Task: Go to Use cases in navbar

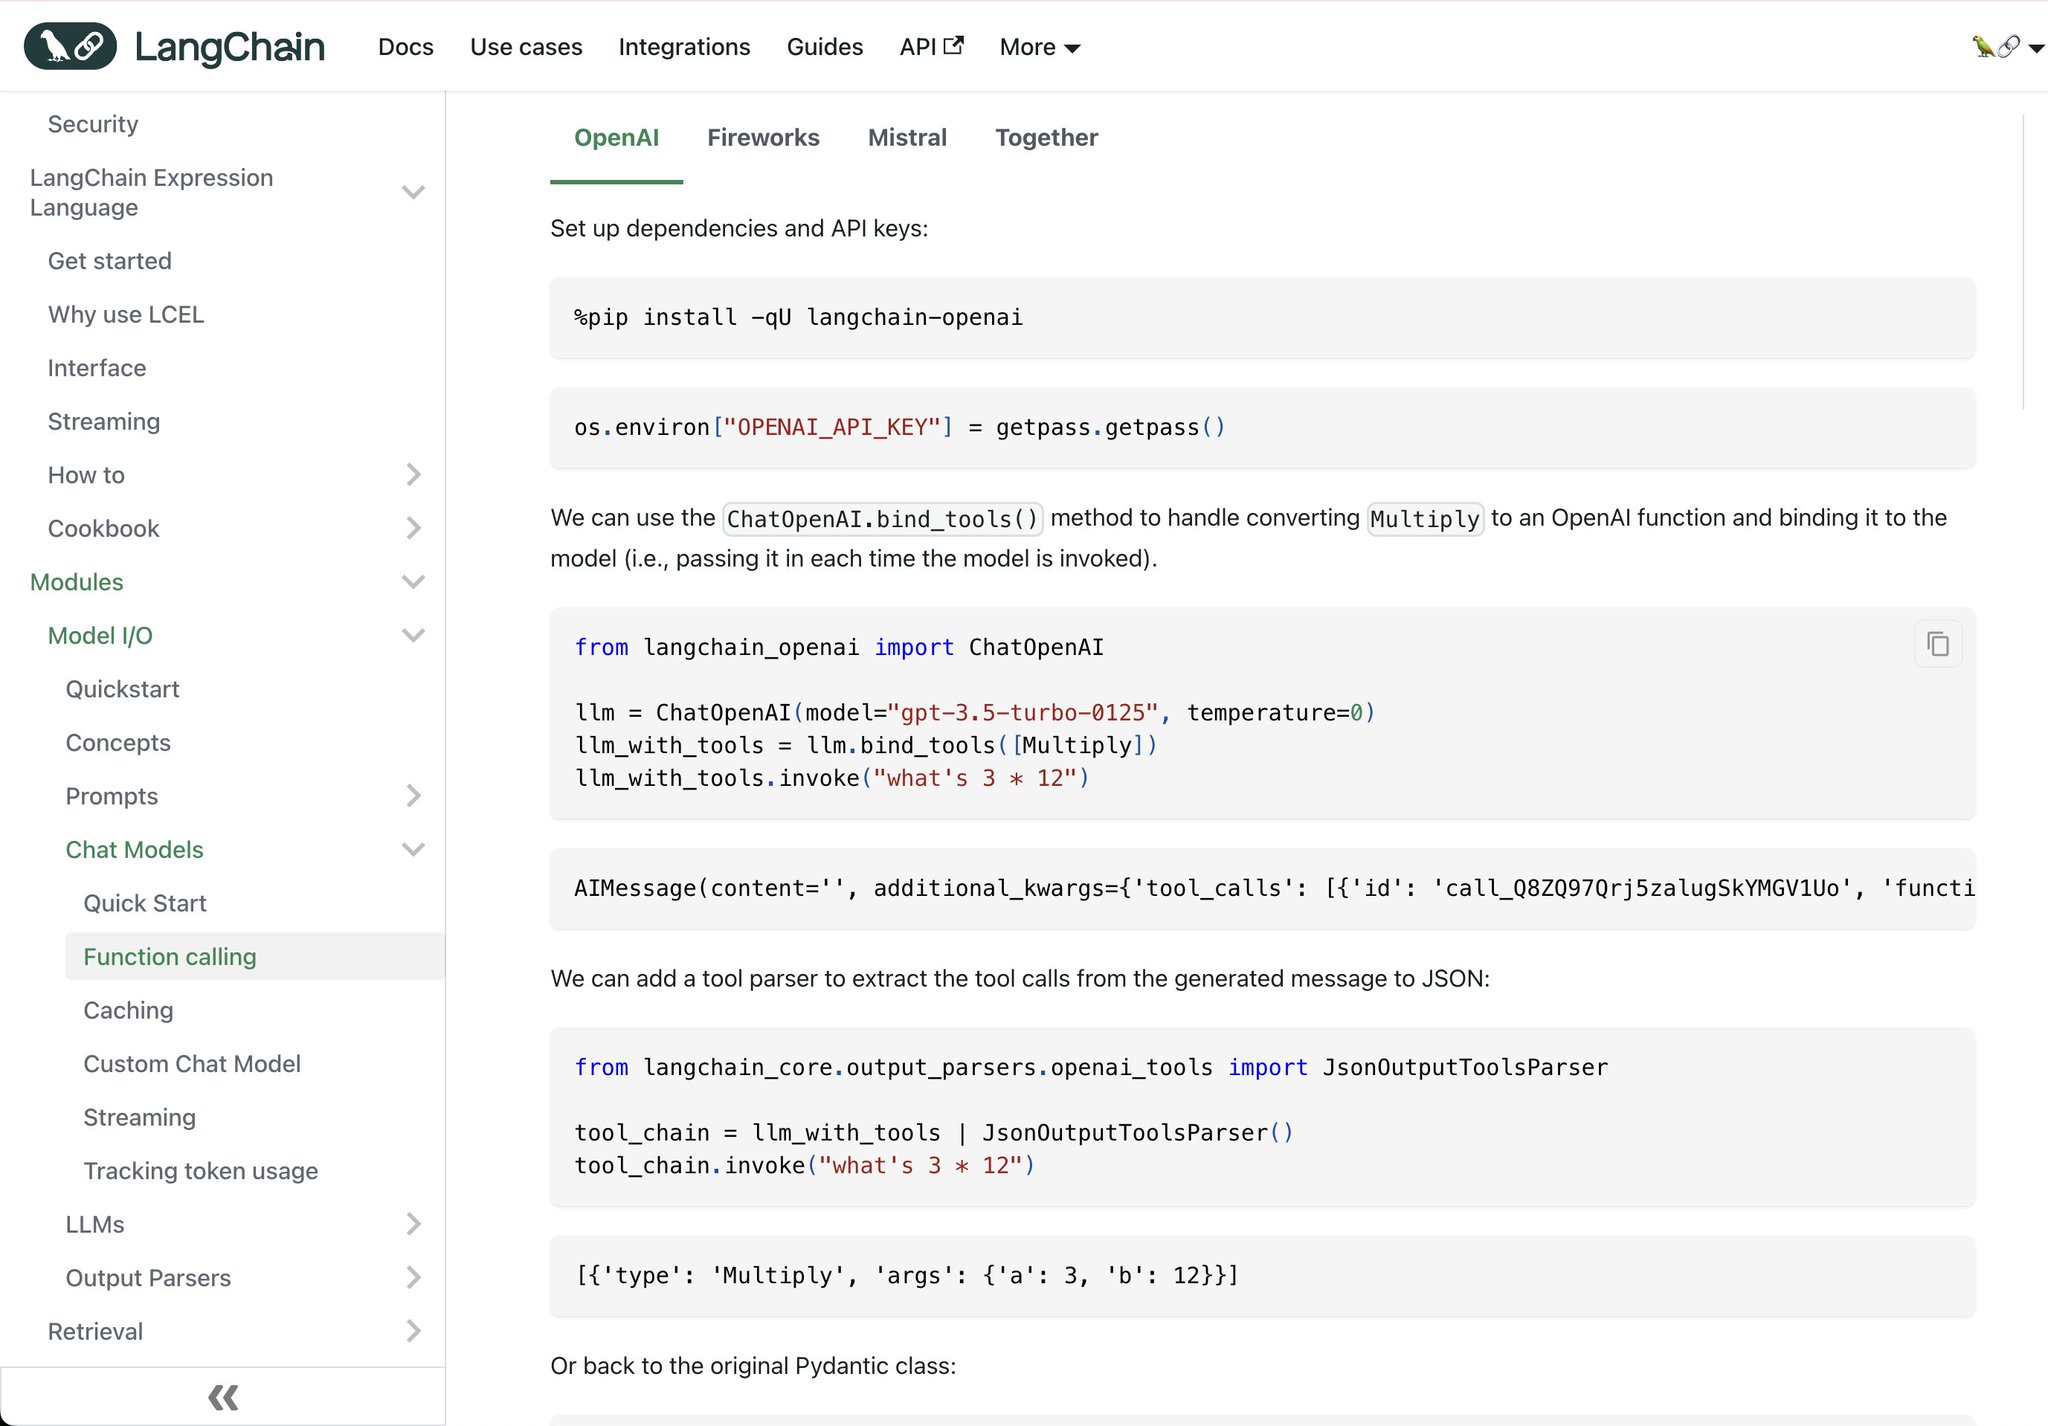Action: pos(526,47)
